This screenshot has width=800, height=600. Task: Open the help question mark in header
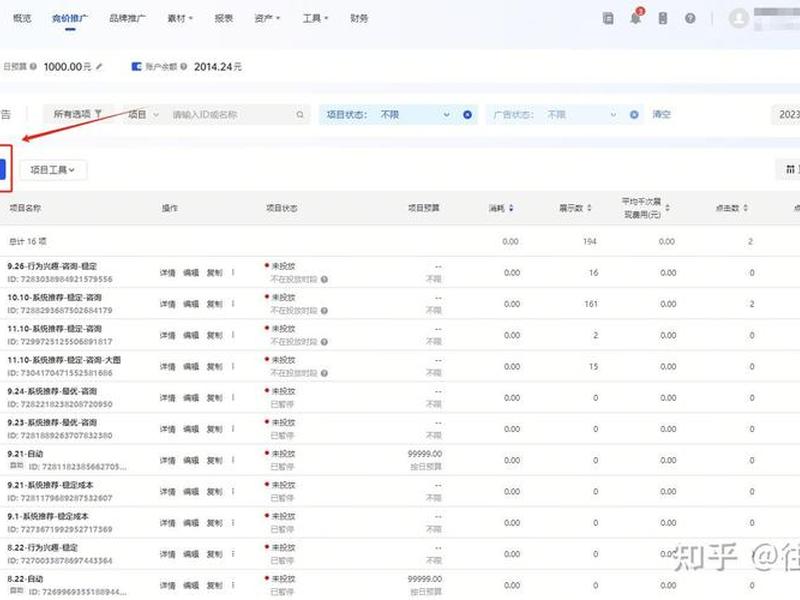(x=690, y=18)
